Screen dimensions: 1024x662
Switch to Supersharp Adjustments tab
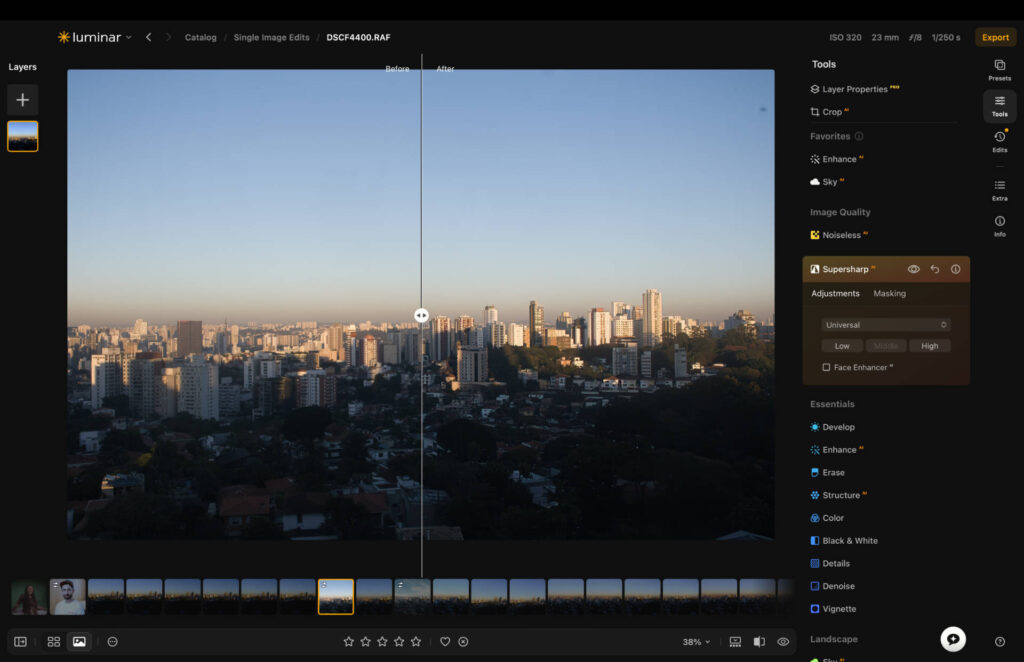(x=835, y=294)
